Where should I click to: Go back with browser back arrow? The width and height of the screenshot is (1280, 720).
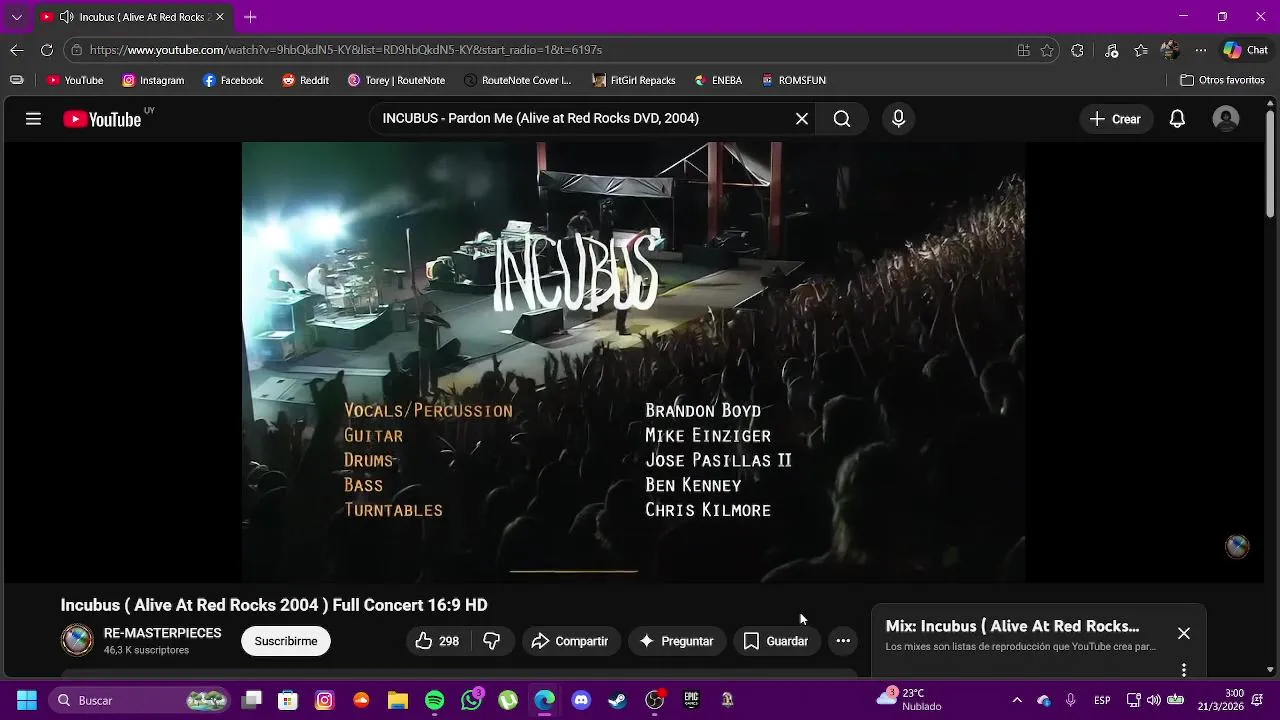pos(17,50)
